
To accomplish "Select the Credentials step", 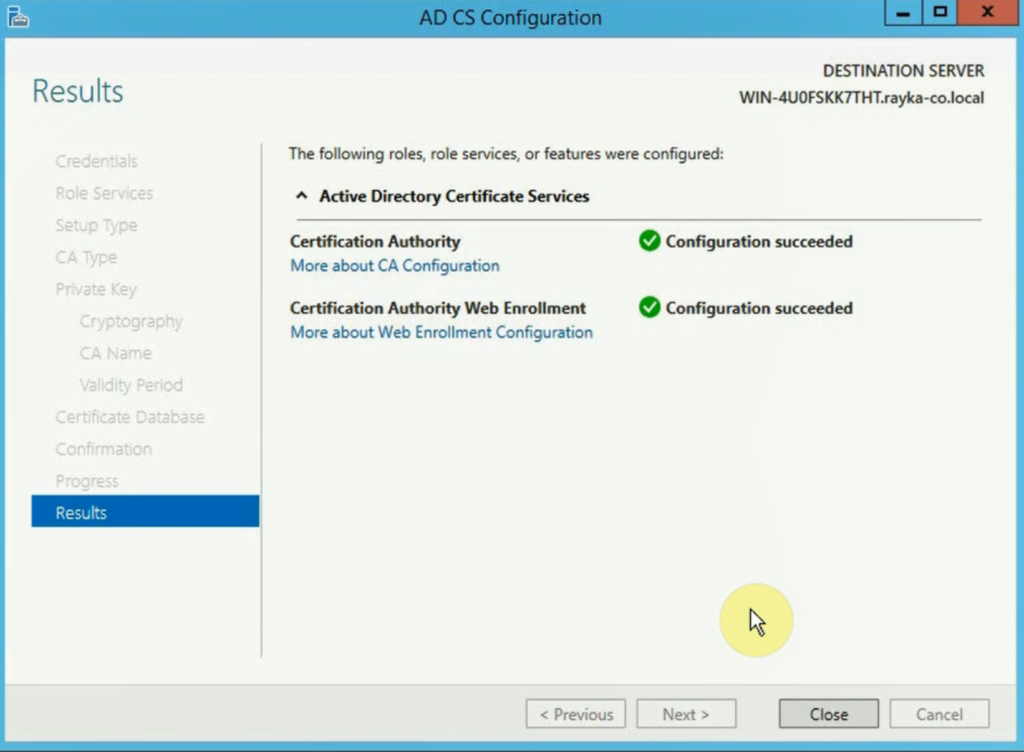I will (96, 161).
